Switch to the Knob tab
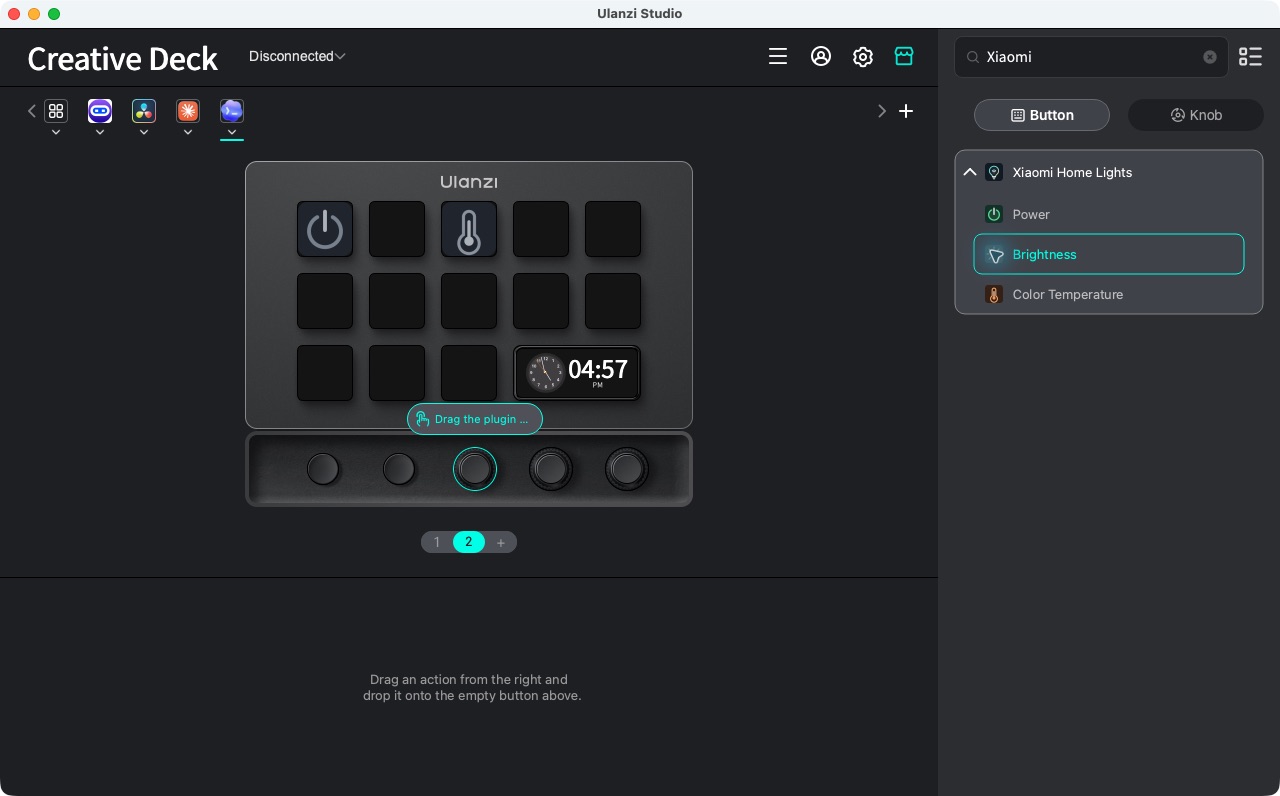The height and width of the screenshot is (796, 1280). [x=1196, y=115]
